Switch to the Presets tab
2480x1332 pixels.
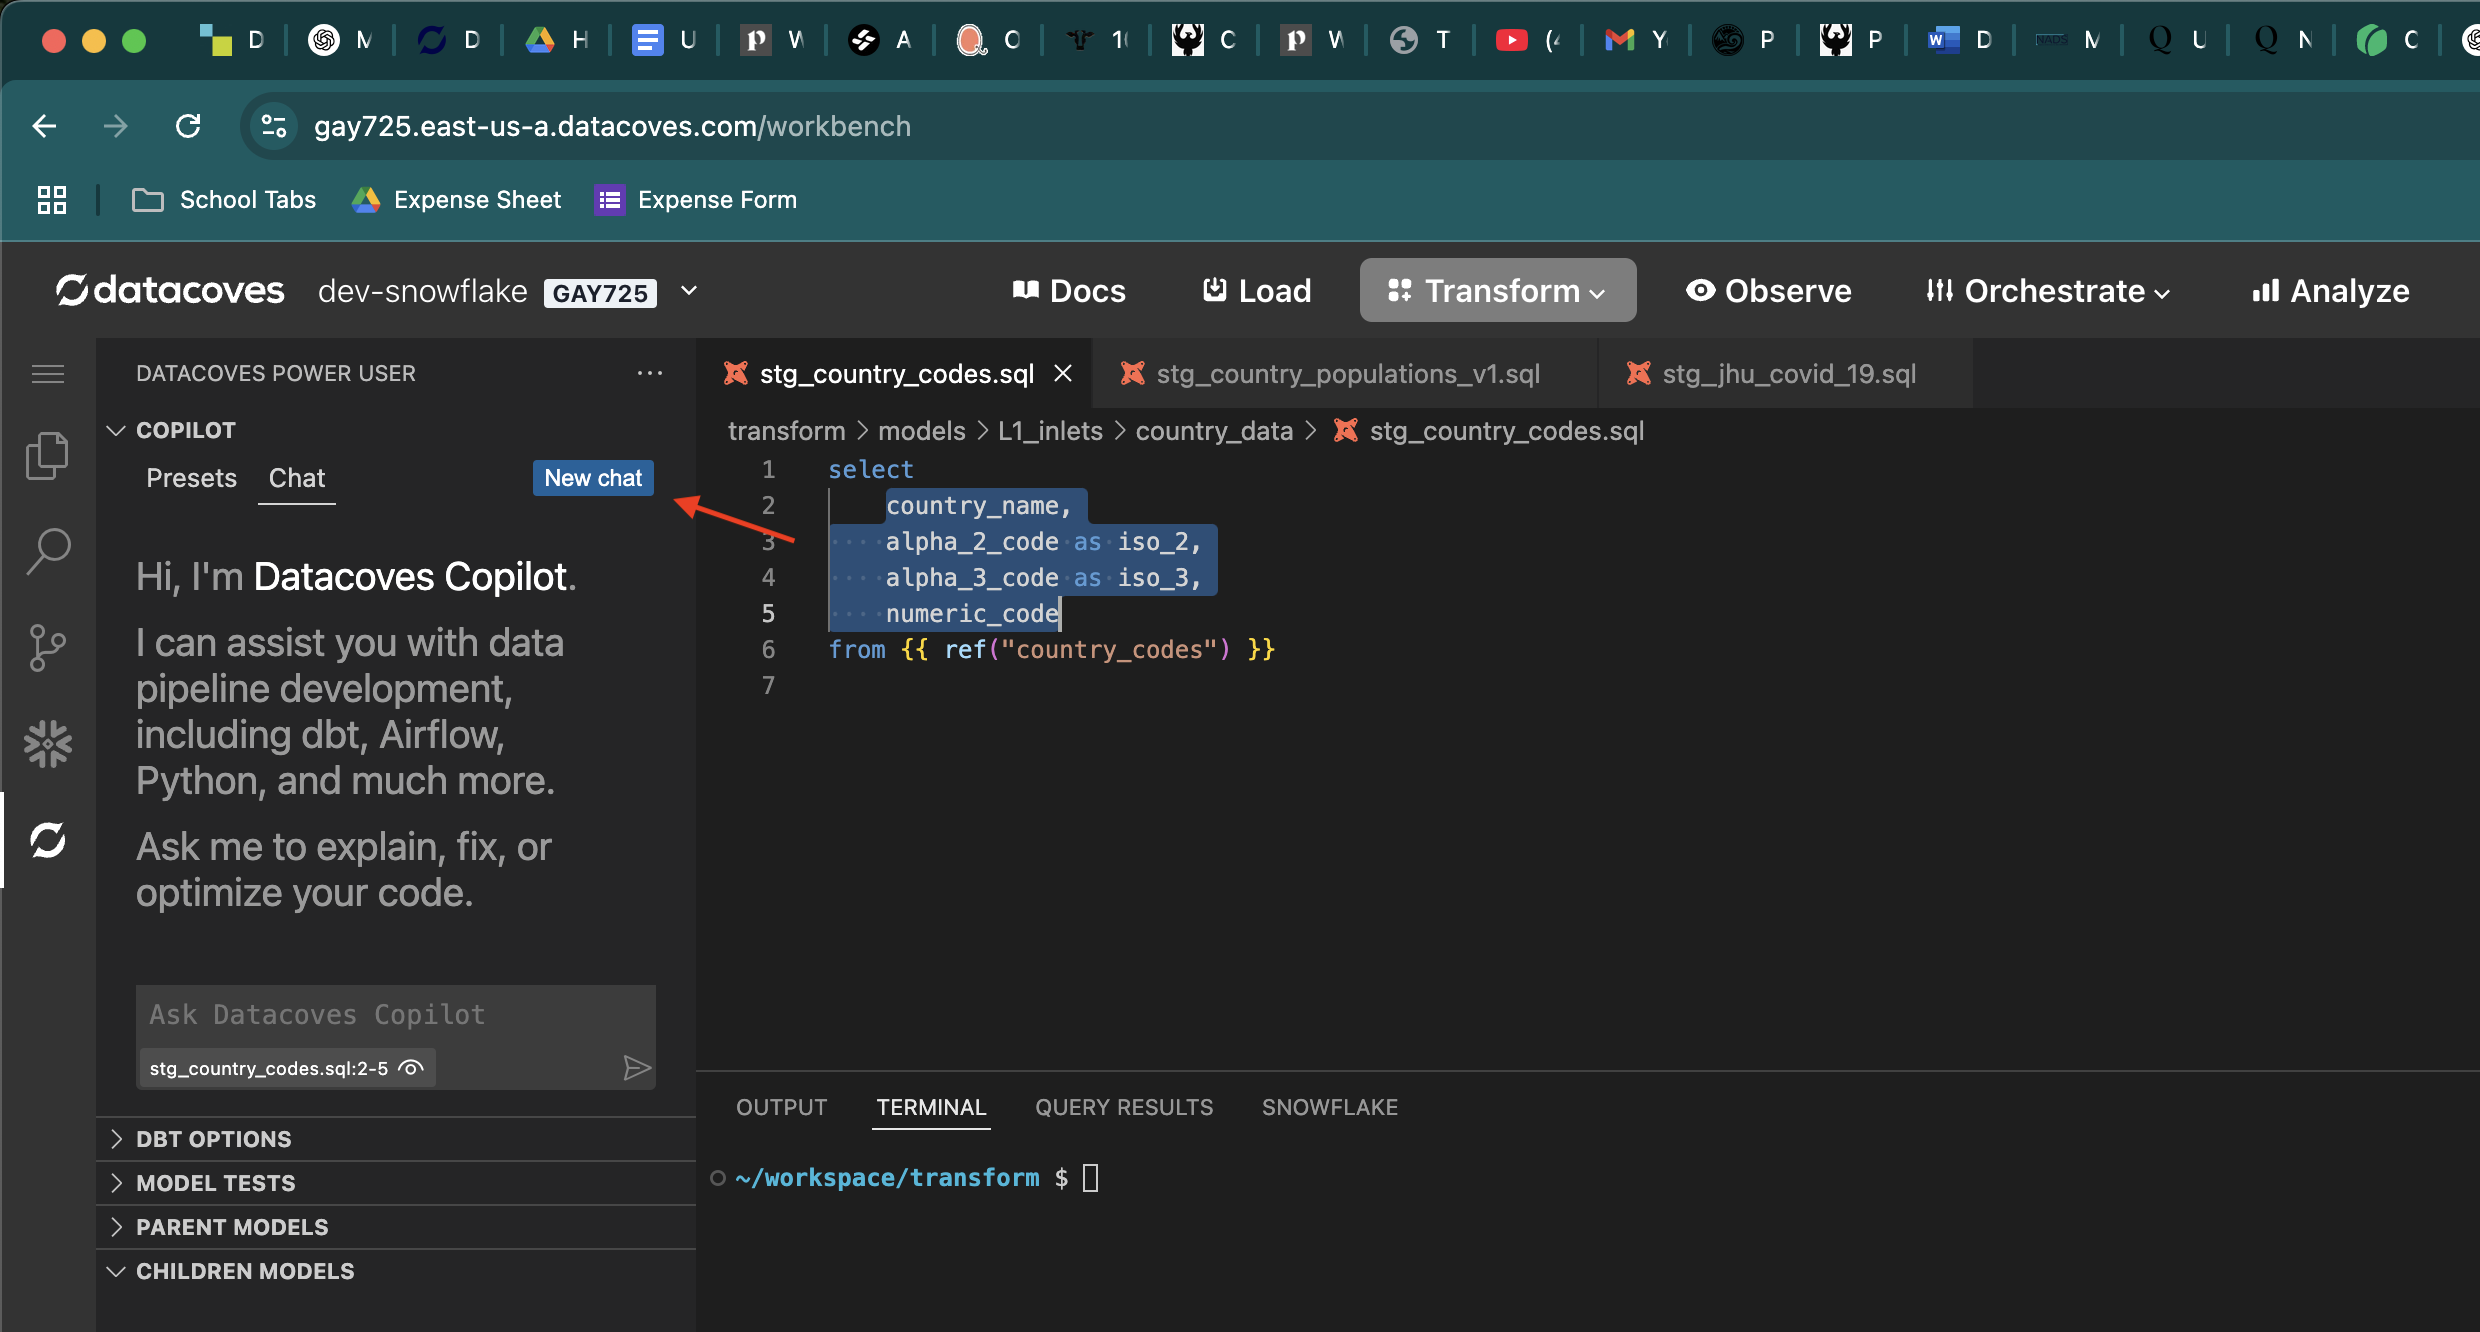pyautogui.click(x=191, y=478)
